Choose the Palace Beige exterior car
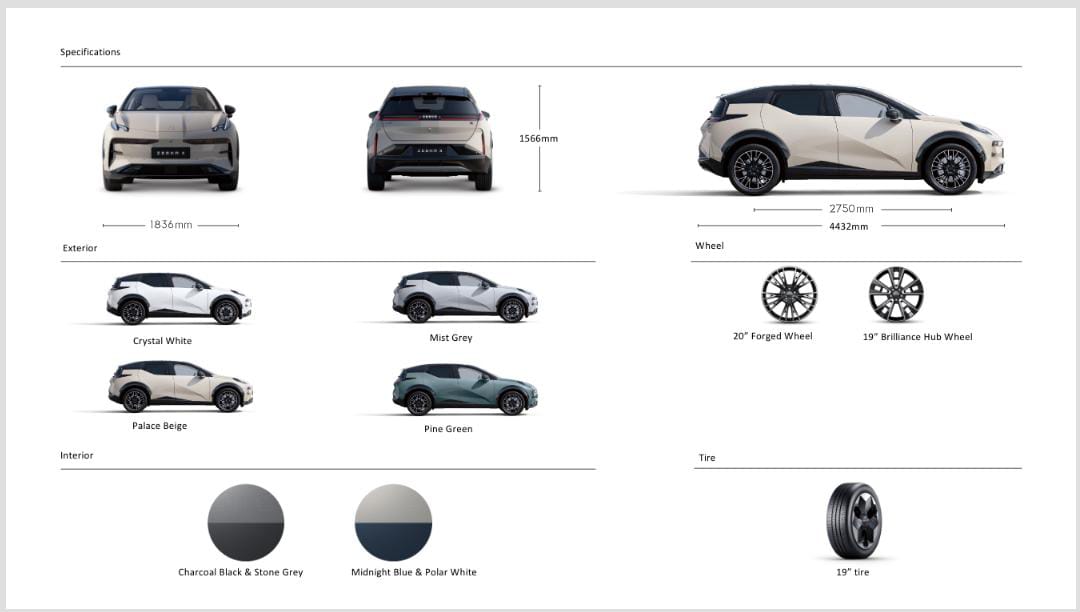The height and width of the screenshot is (612, 1080). 180,386
